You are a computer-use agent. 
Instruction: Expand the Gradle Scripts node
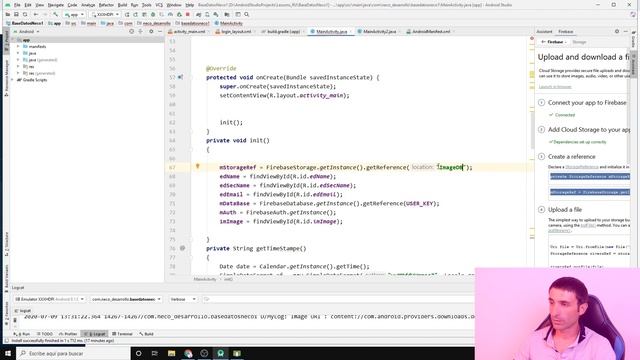[13, 80]
